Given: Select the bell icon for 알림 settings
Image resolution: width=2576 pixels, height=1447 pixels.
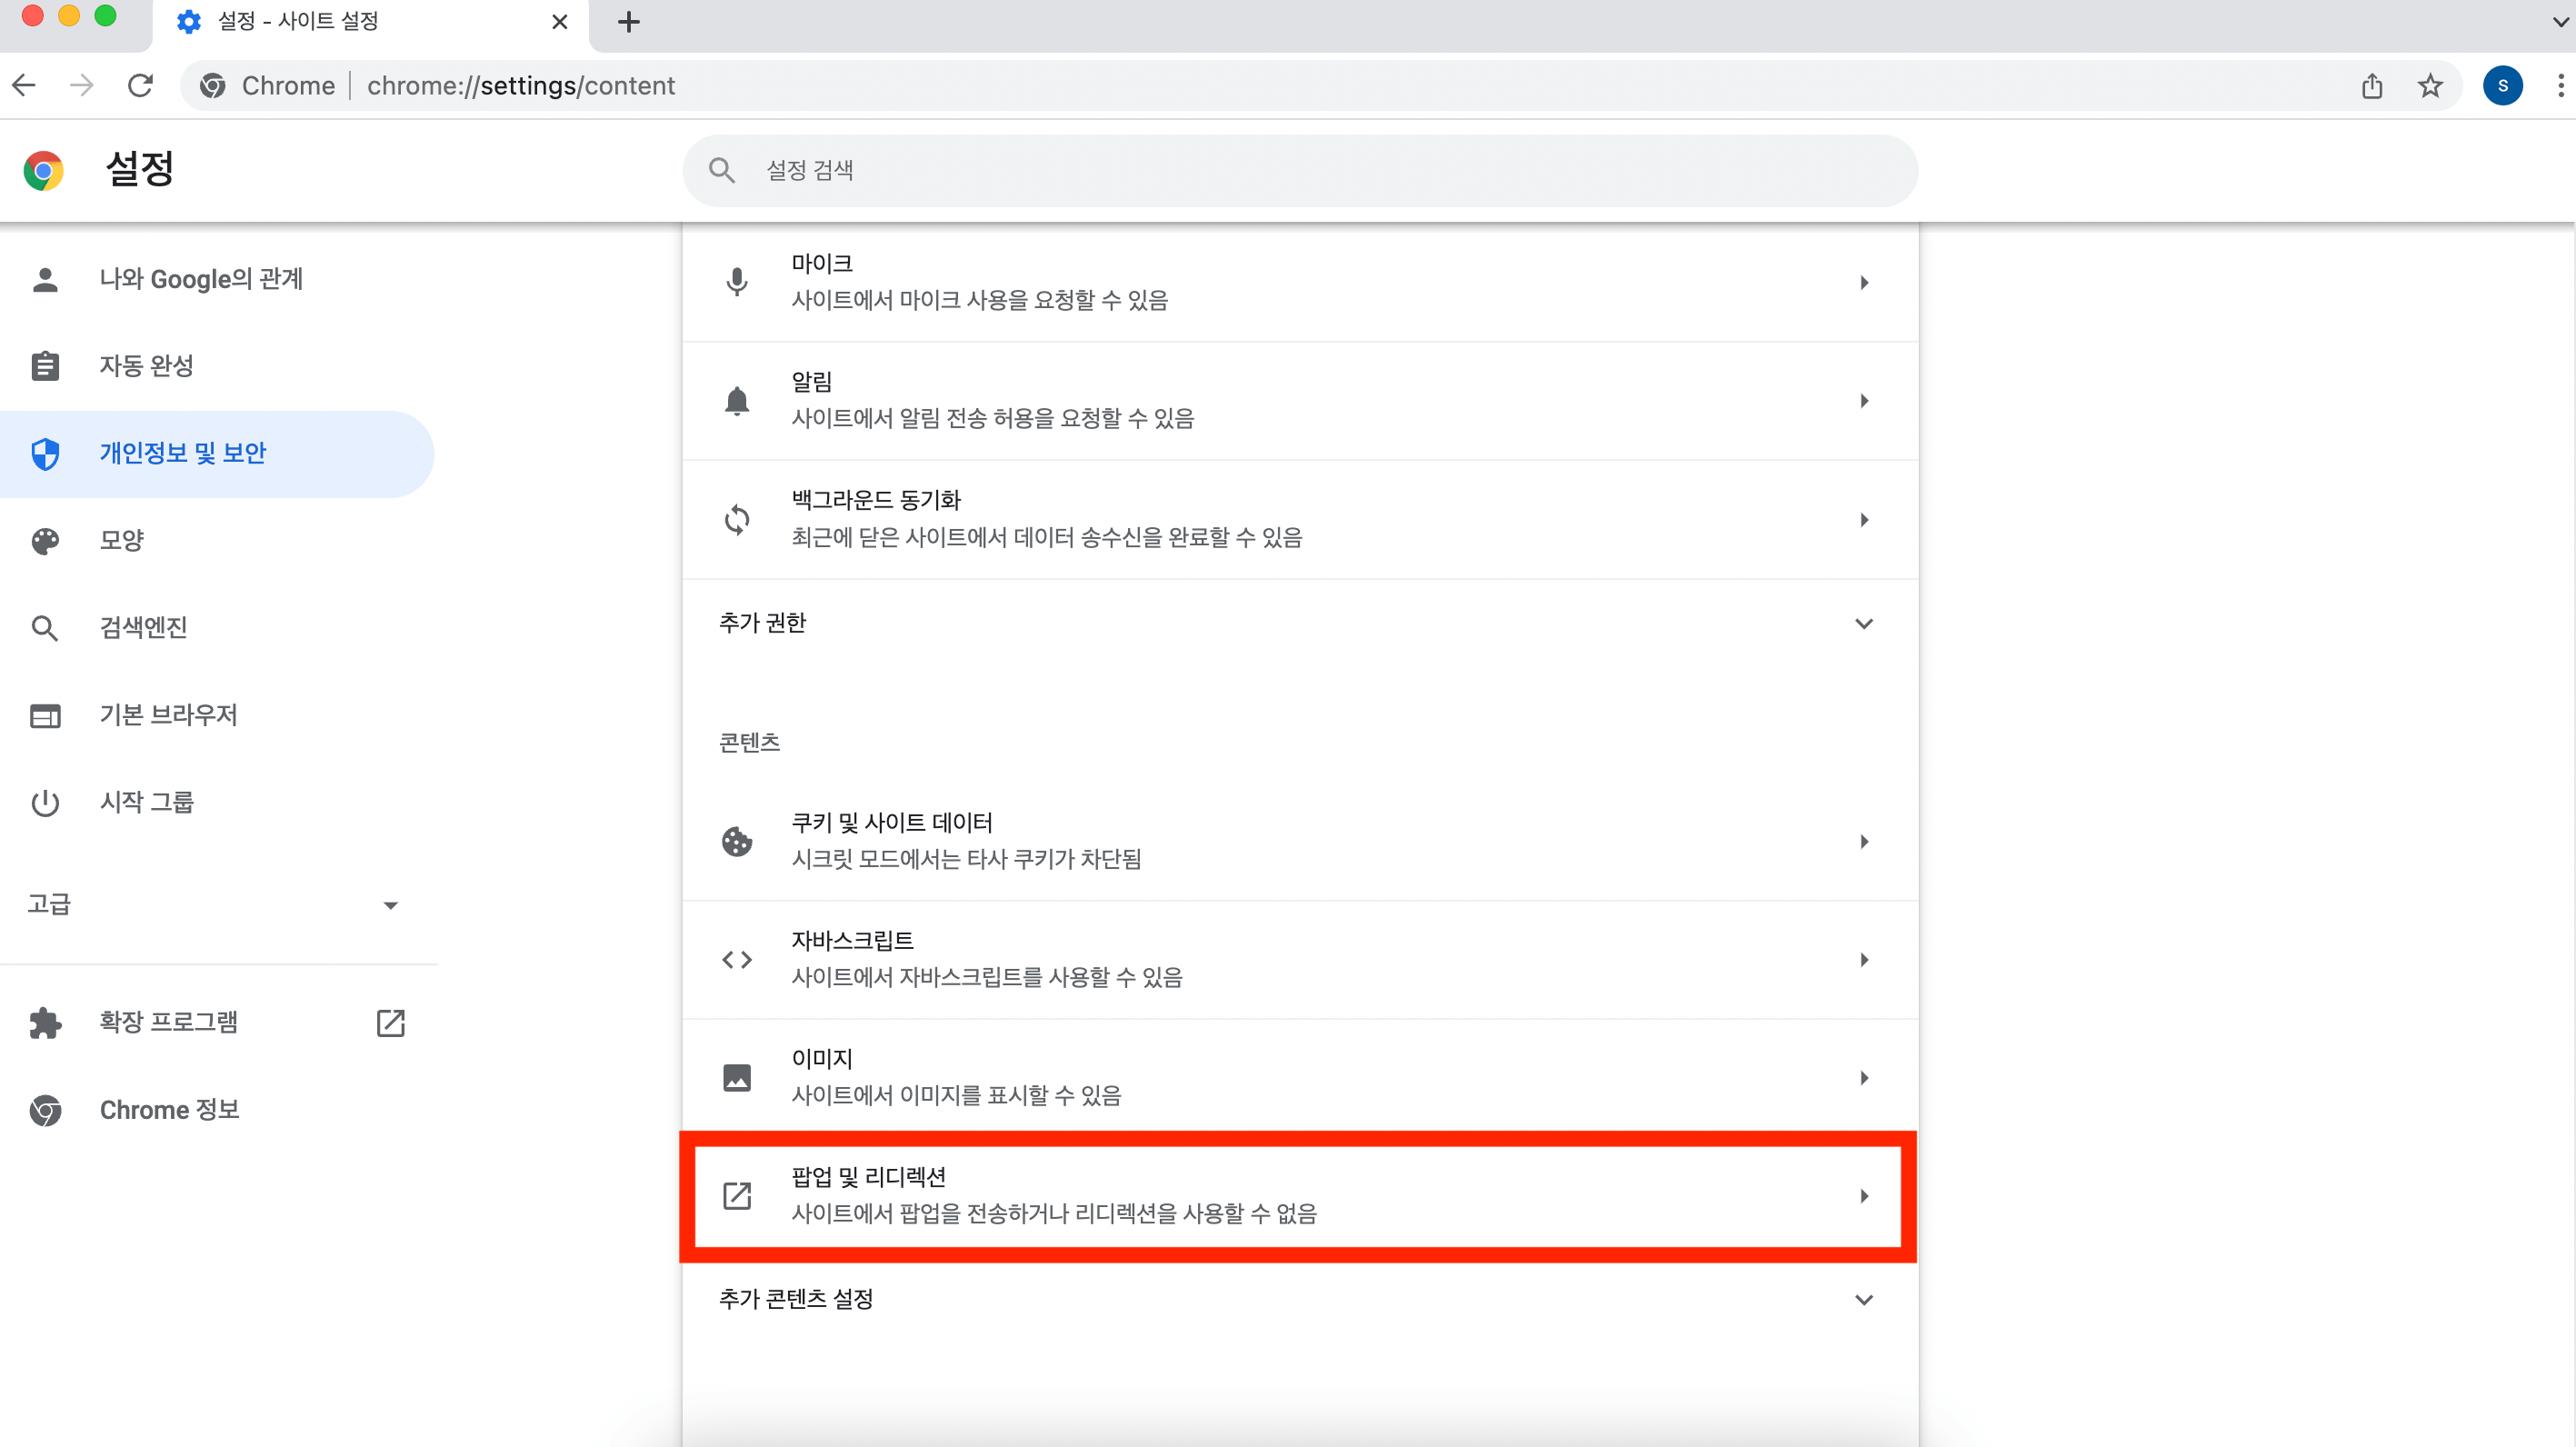Looking at the screenshot, I should tap(737, 399).
